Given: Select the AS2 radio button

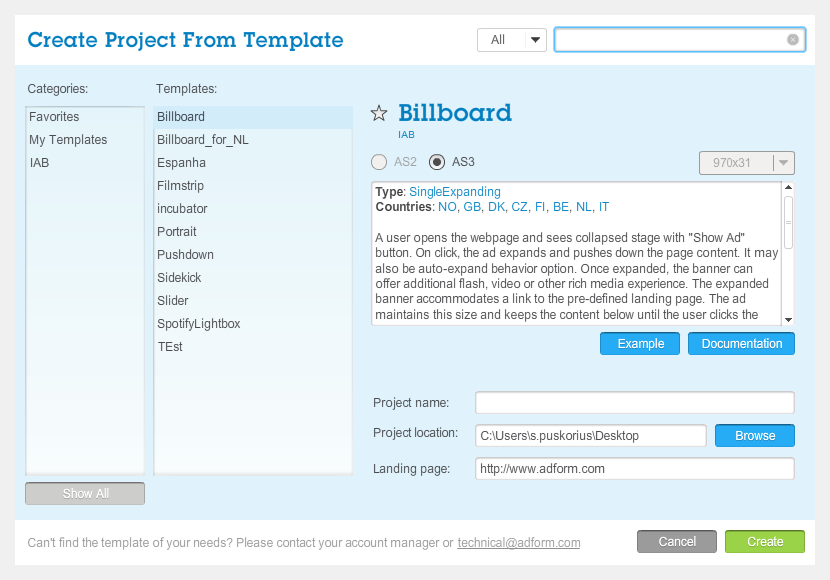Looking at the screenshot, I should [x=379, y=162].
